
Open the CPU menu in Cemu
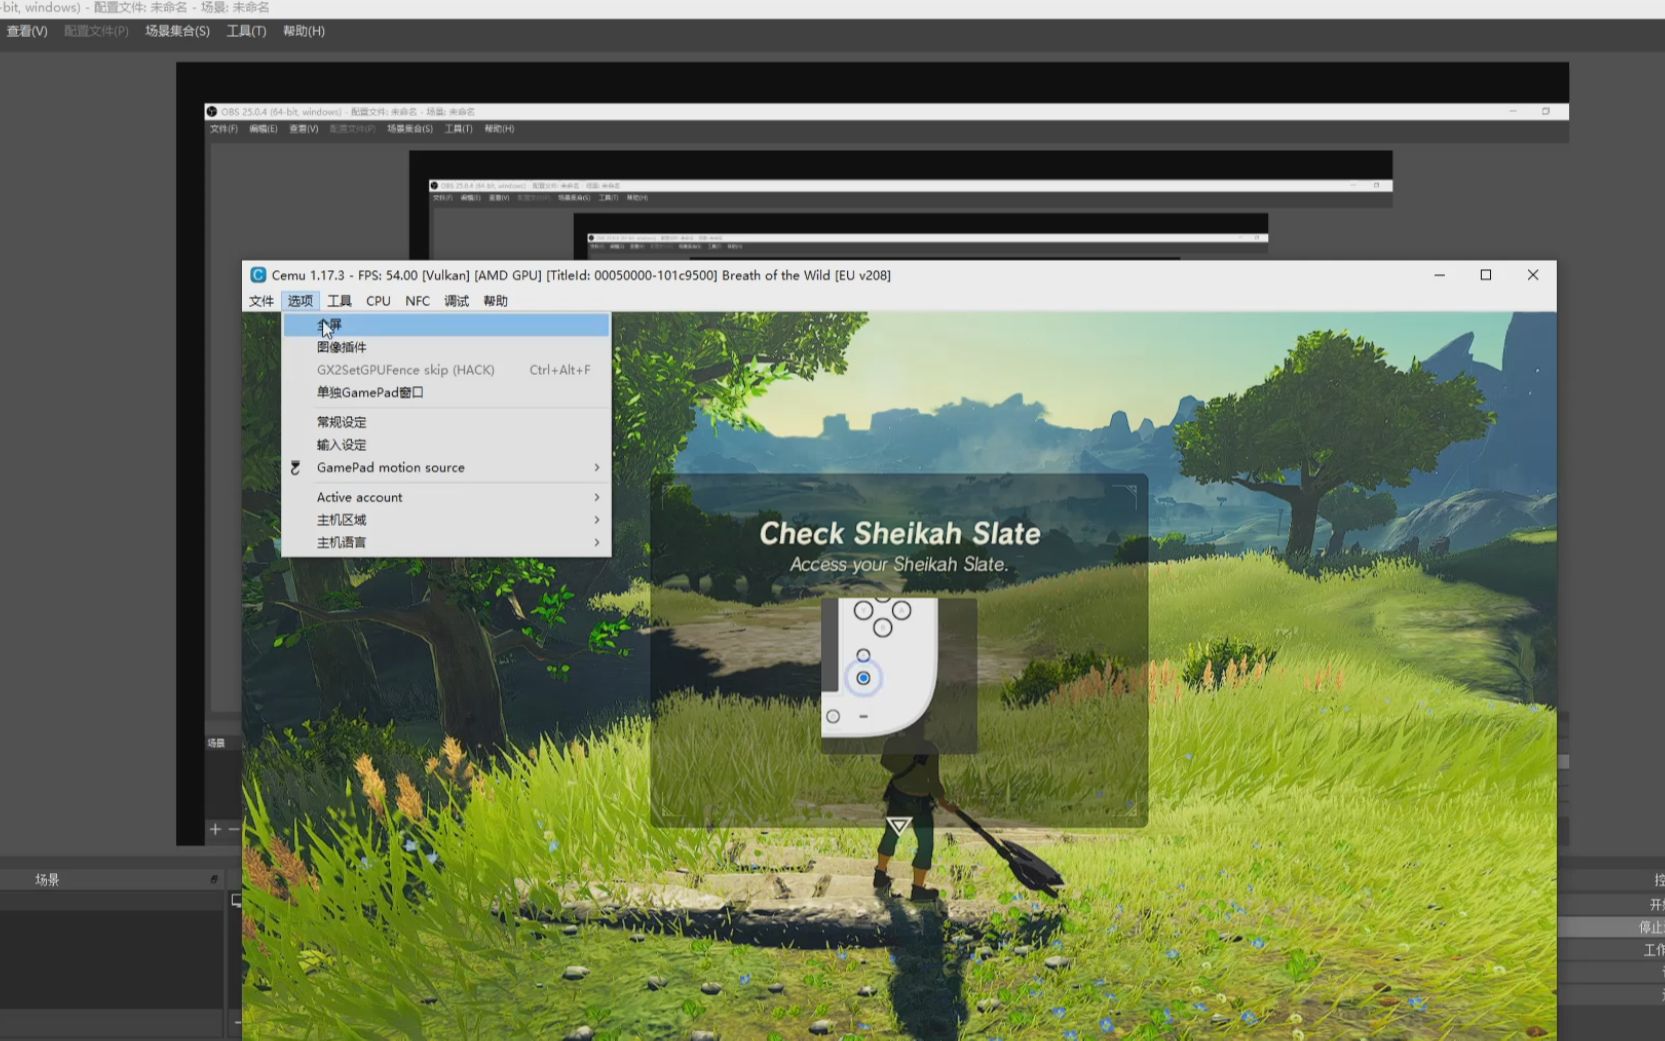pos(377,300)
